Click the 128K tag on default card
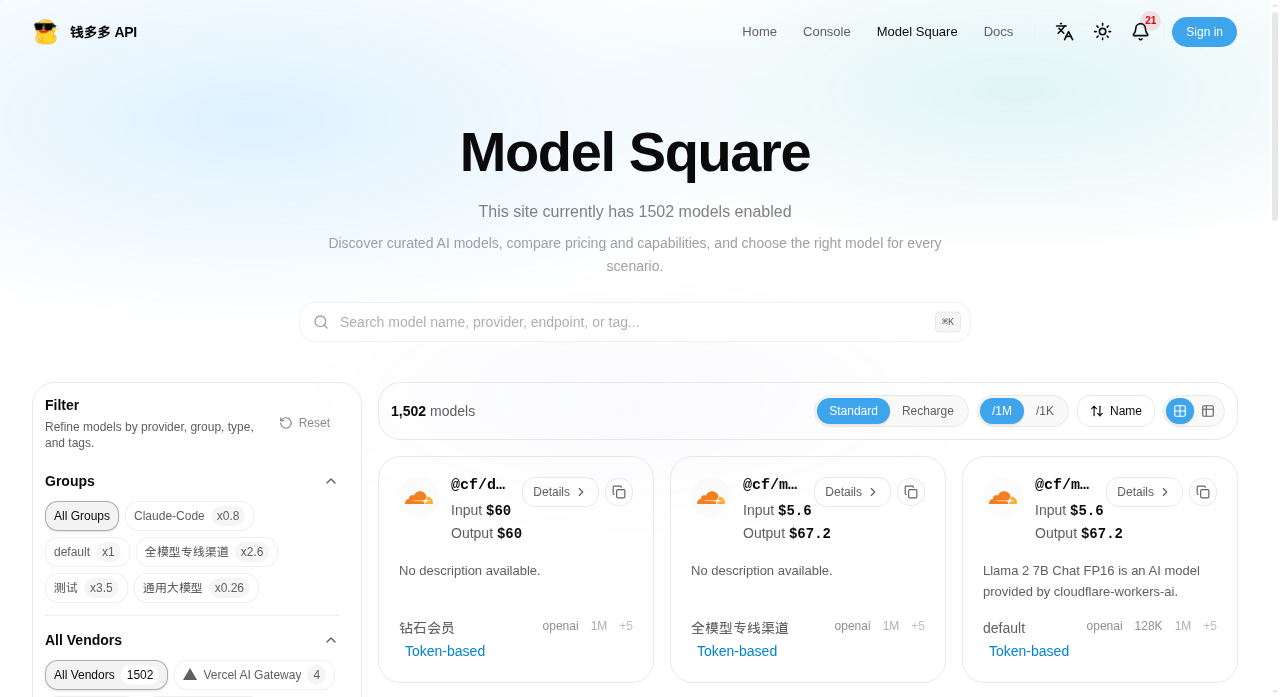This screenshot has width=1280, height=697. pyautogui.click(x=1148, y=626)
